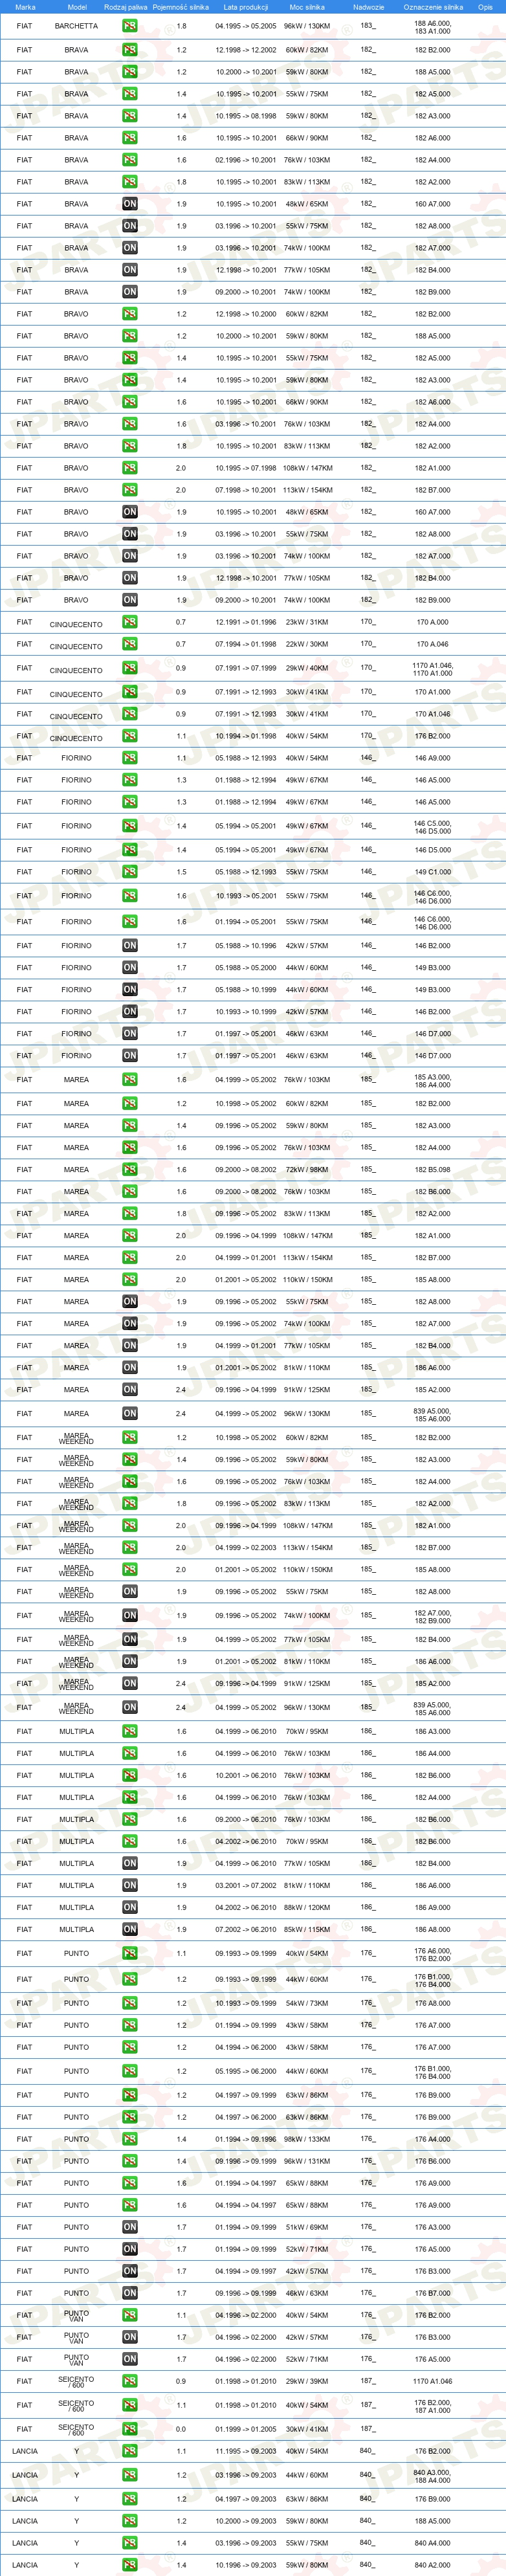The image size is (506, 2576).
Task: Click petrol icon for BRAVO 182 A1.000
Action: (130, 468)
